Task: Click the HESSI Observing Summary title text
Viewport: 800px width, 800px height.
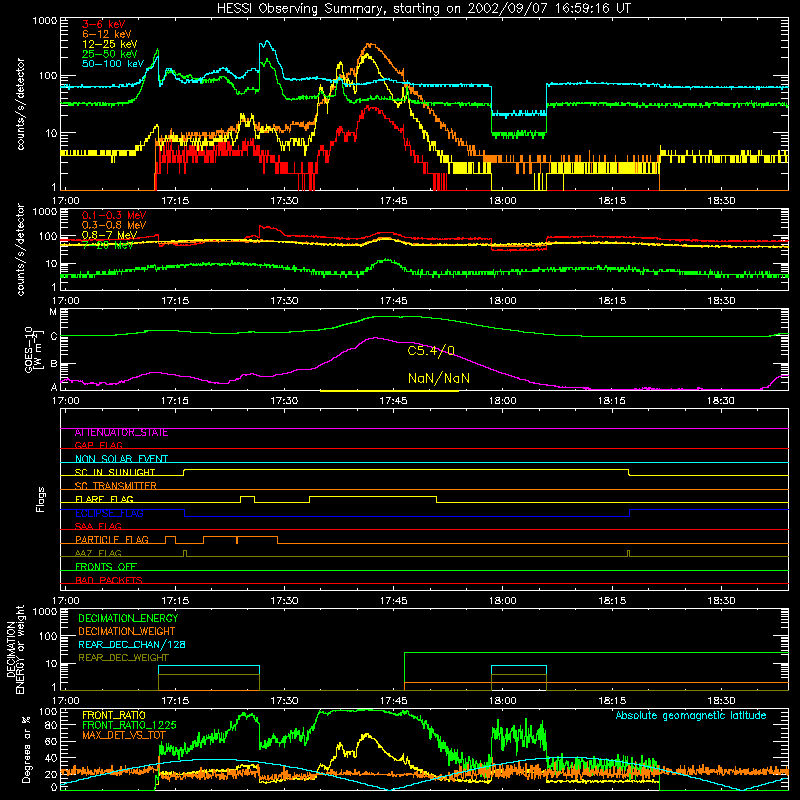Action: pos(424,9)
